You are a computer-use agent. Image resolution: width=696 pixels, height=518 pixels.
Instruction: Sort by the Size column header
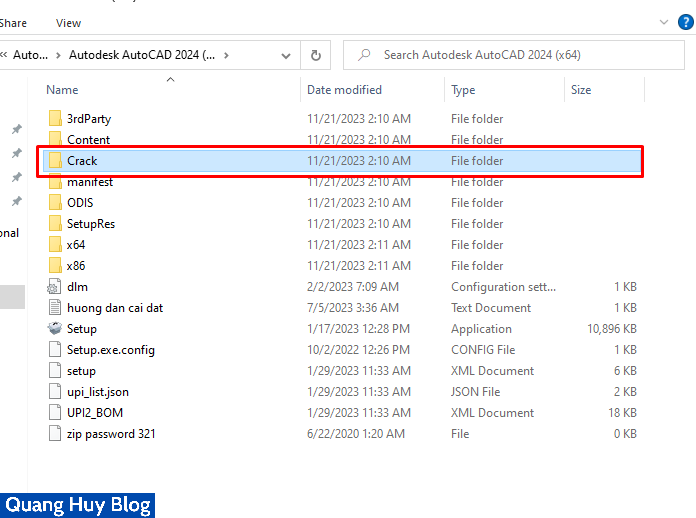coord(581,90)
